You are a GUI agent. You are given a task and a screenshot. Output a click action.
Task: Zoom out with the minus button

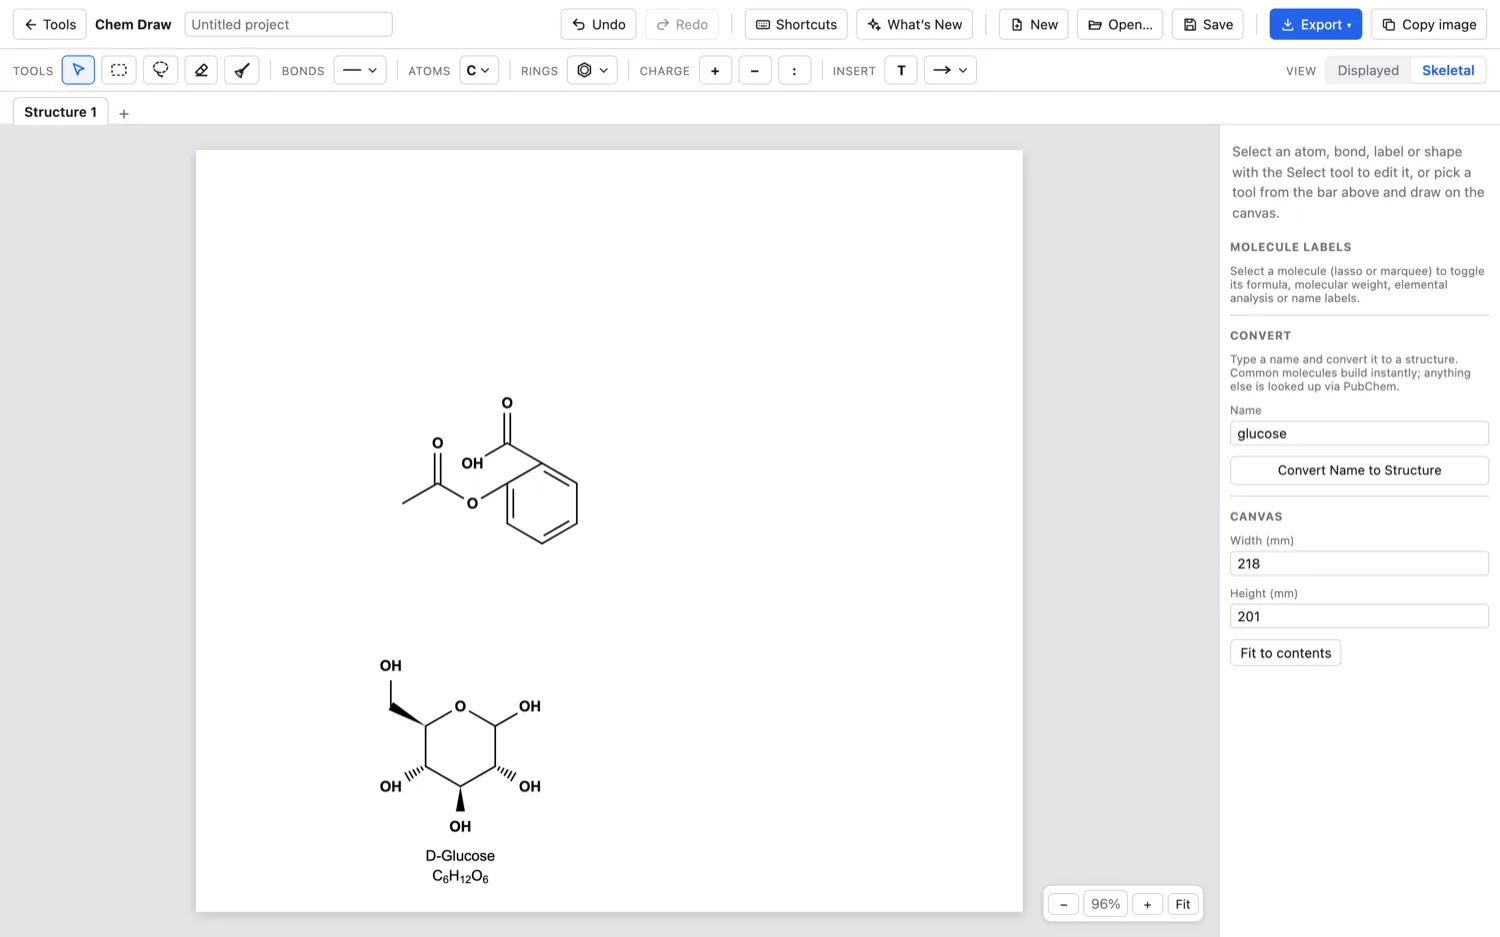point(1064,904)
